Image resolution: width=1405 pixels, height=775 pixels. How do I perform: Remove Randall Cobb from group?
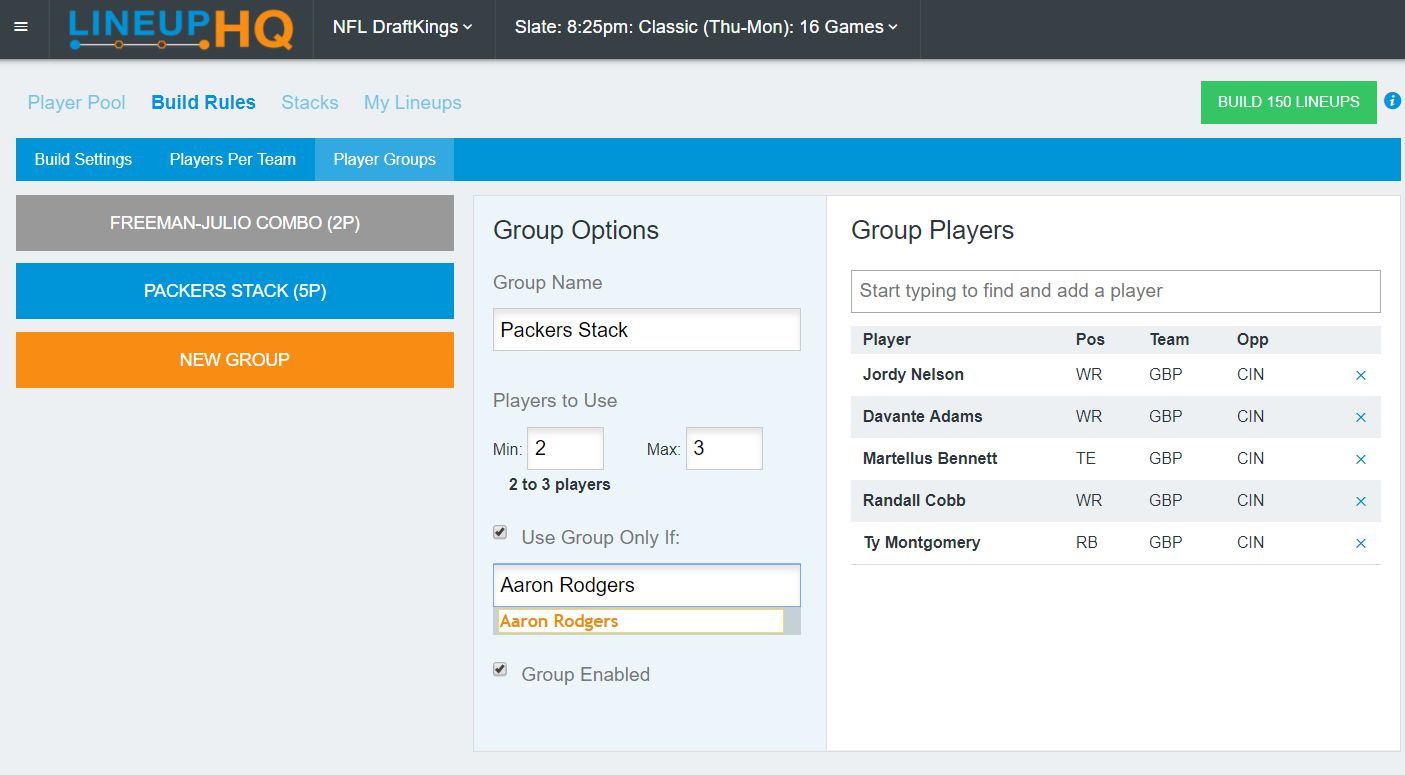[x=1360, y=502]
